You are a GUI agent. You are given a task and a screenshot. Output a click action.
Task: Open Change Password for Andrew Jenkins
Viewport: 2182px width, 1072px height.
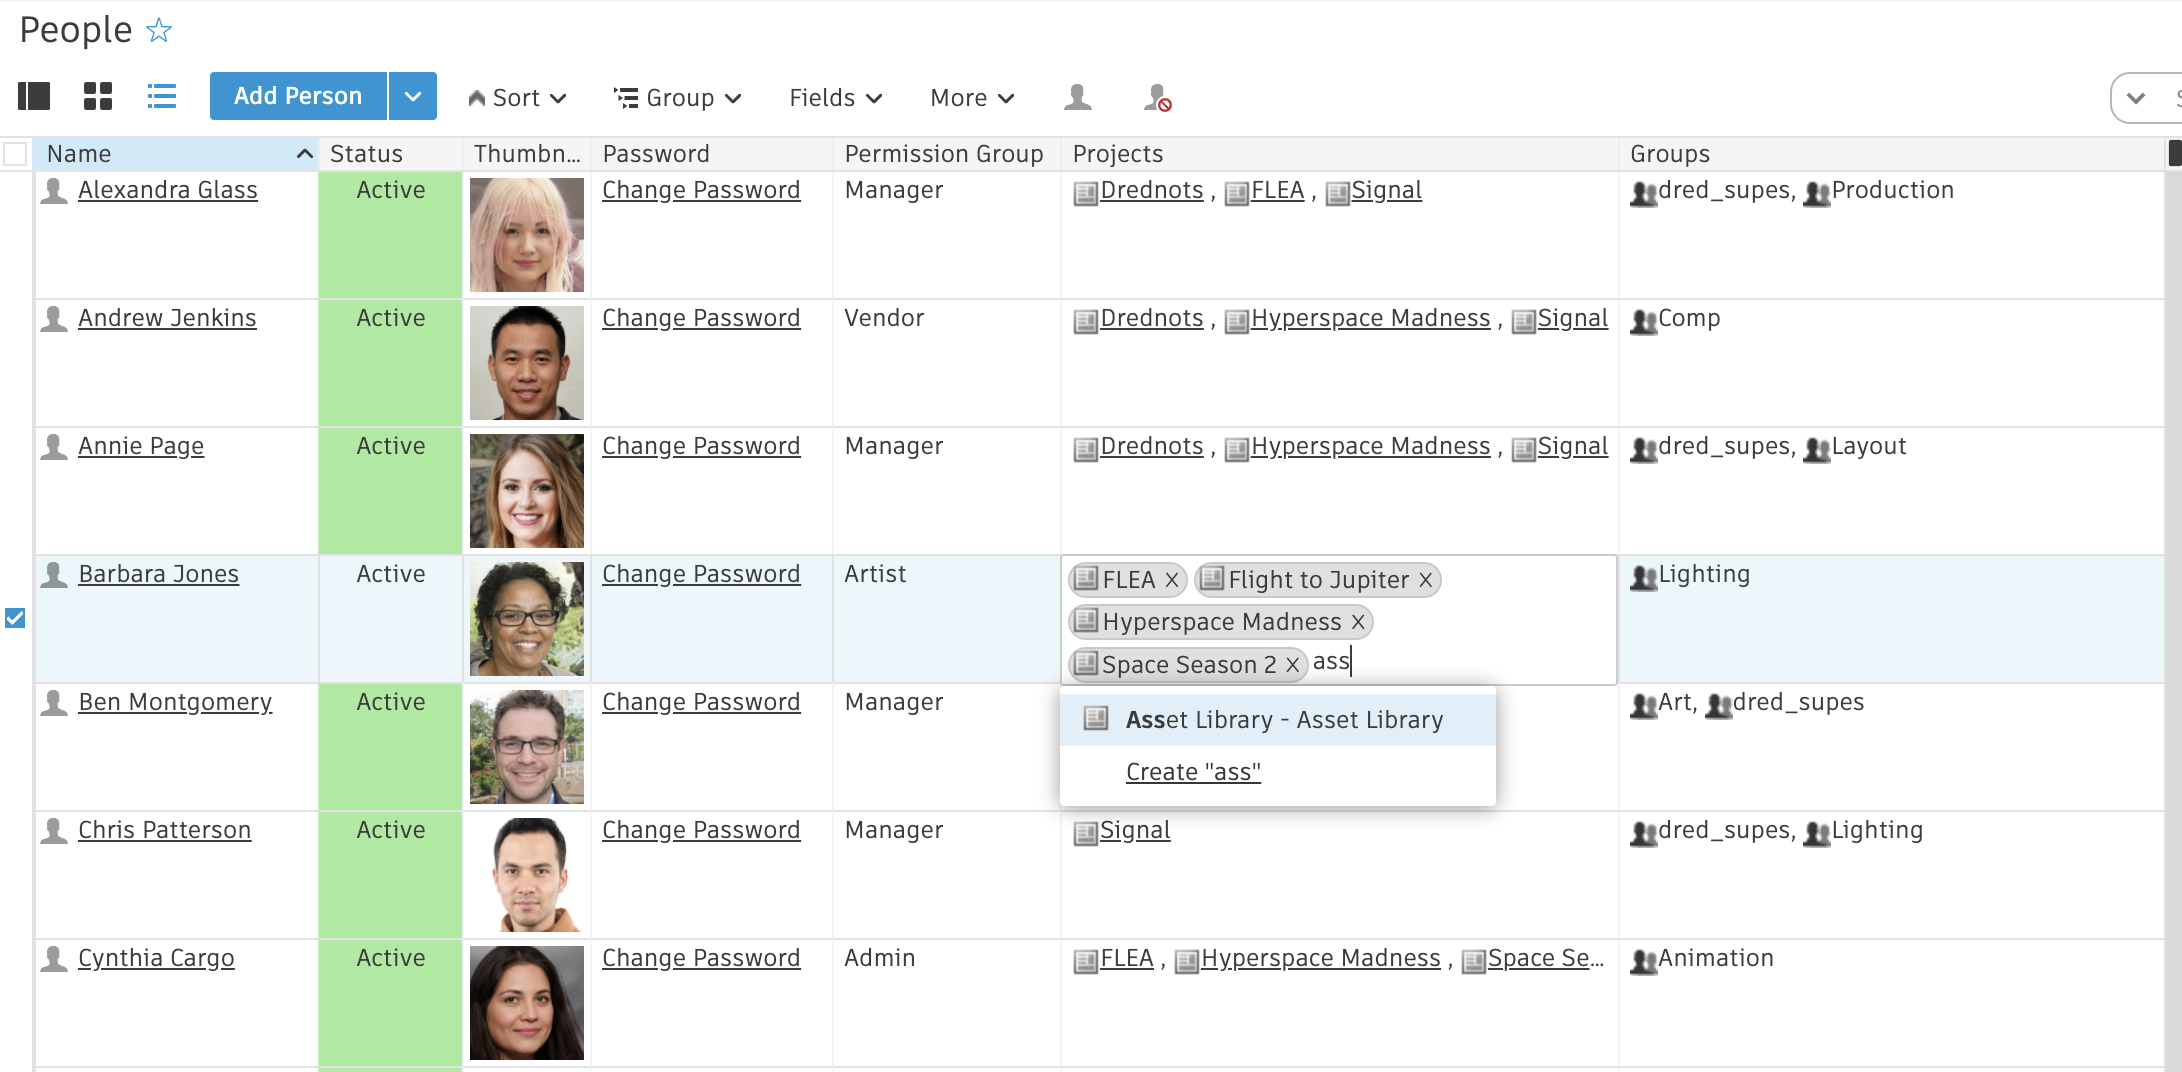tap(701, 318)
